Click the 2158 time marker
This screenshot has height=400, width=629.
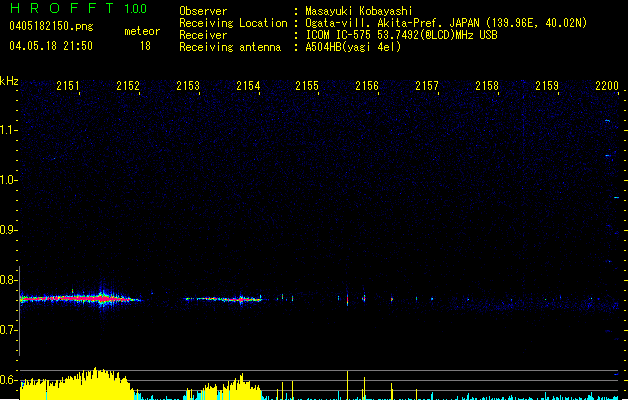487,86
